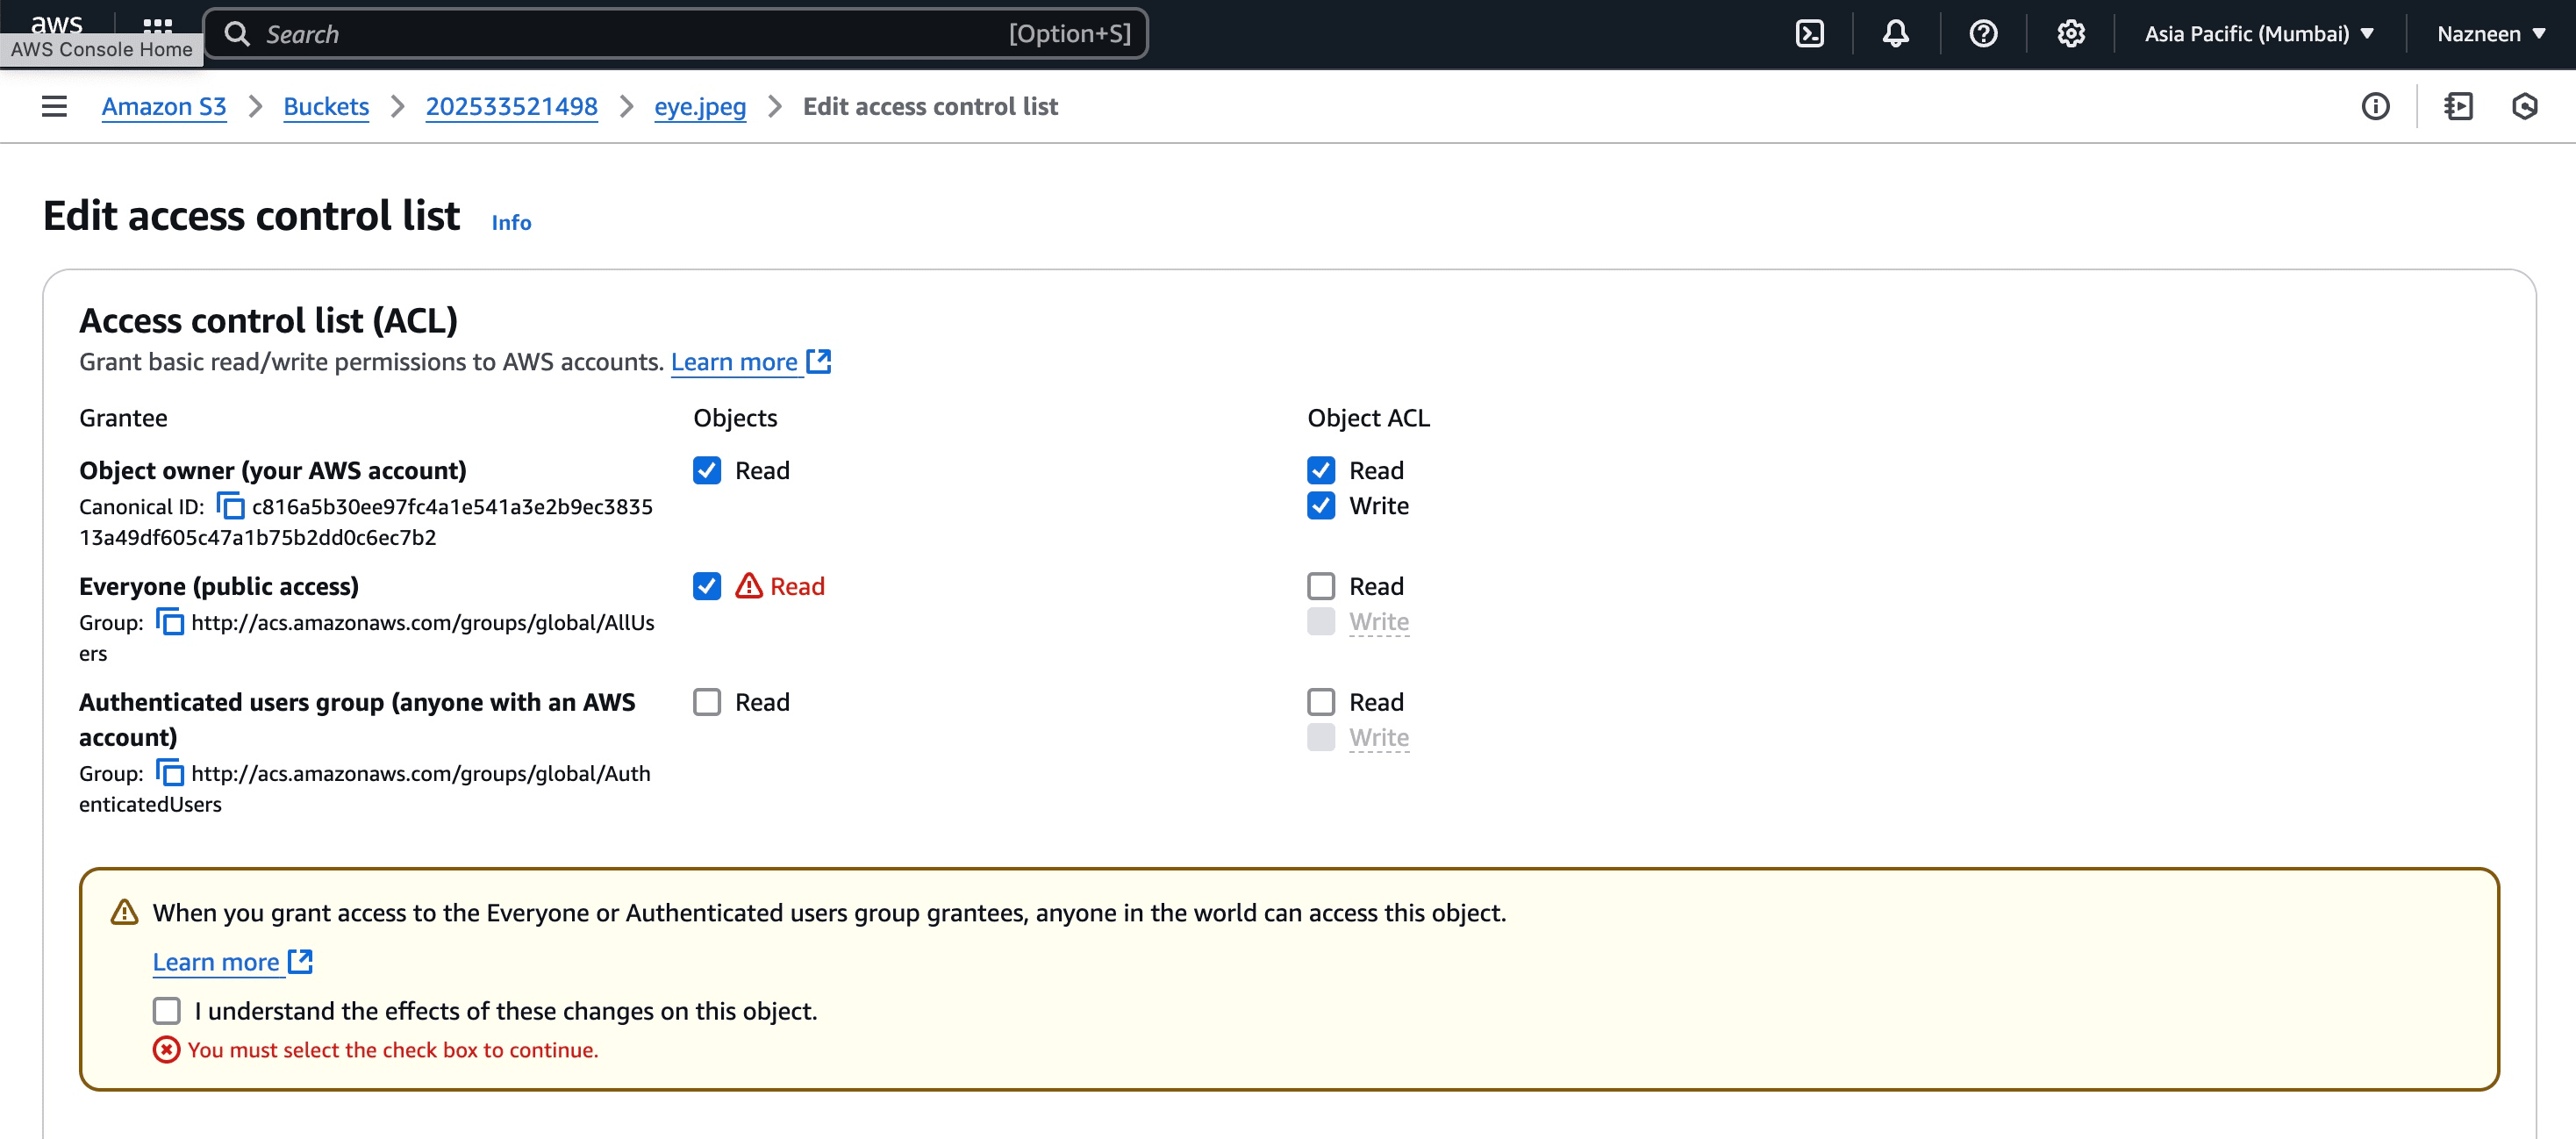Open eye.jpeg breadcrumb link
Image resolution: width=2576 pixels, height=1139 pixels.
700,106
